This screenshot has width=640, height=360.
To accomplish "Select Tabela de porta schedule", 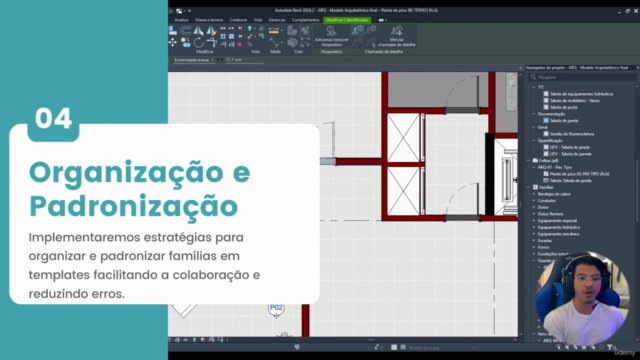I will point(563,107).
